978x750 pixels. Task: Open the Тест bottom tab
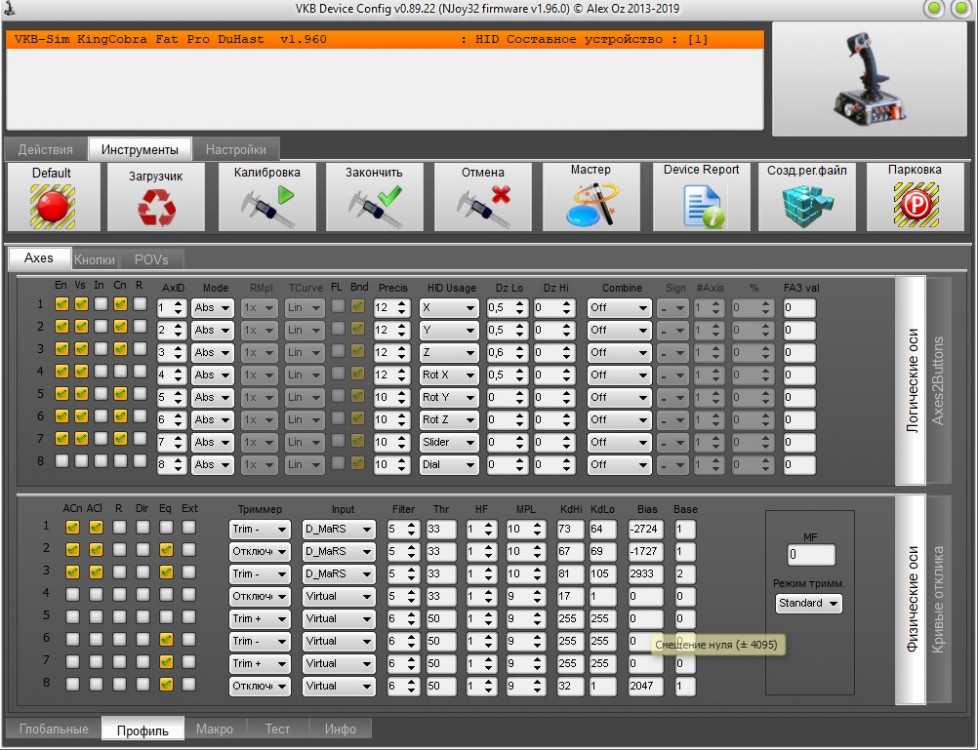[278, 729]
